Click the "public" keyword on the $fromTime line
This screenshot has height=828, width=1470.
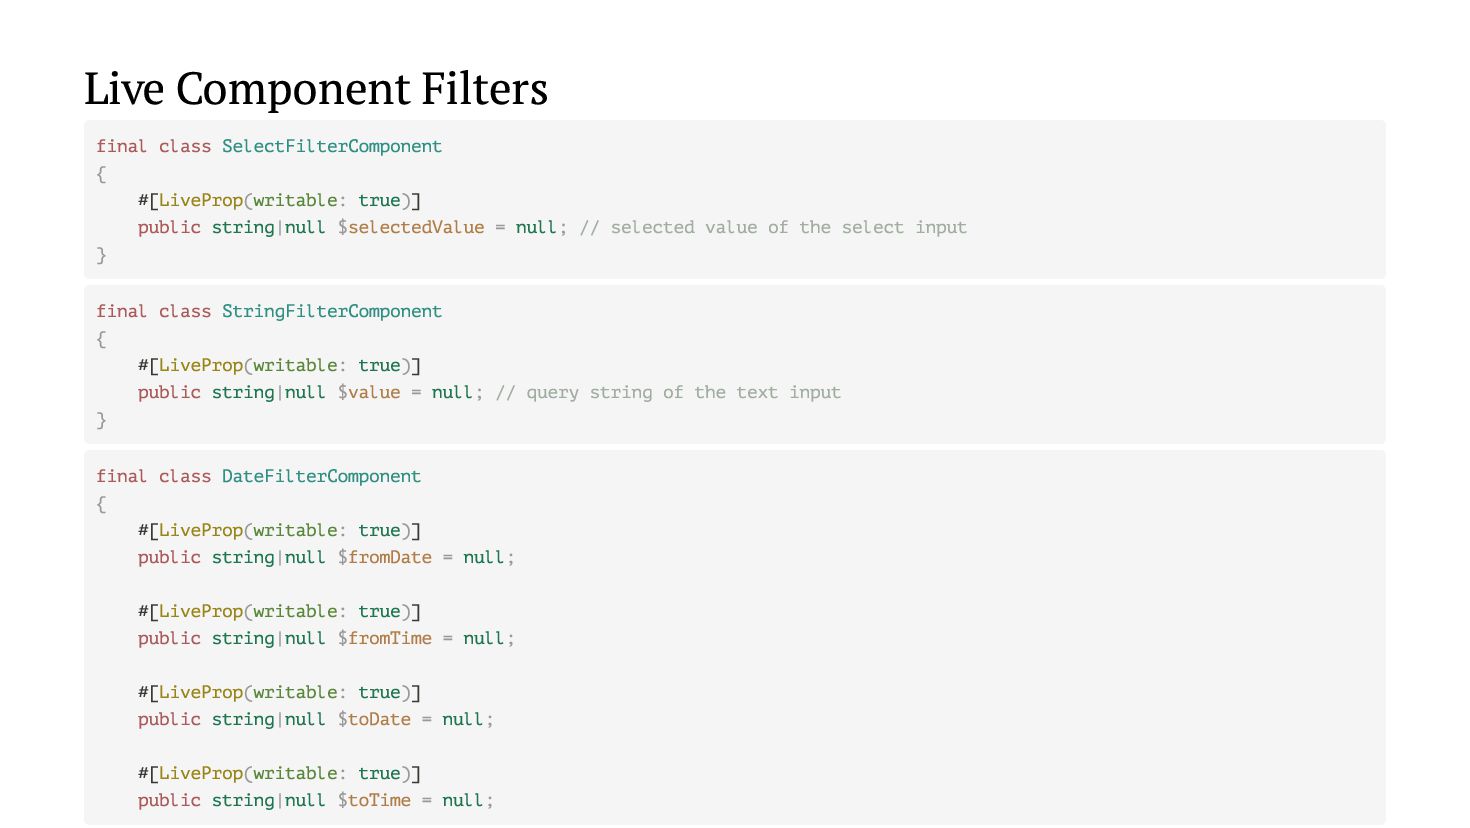(169, 638)
